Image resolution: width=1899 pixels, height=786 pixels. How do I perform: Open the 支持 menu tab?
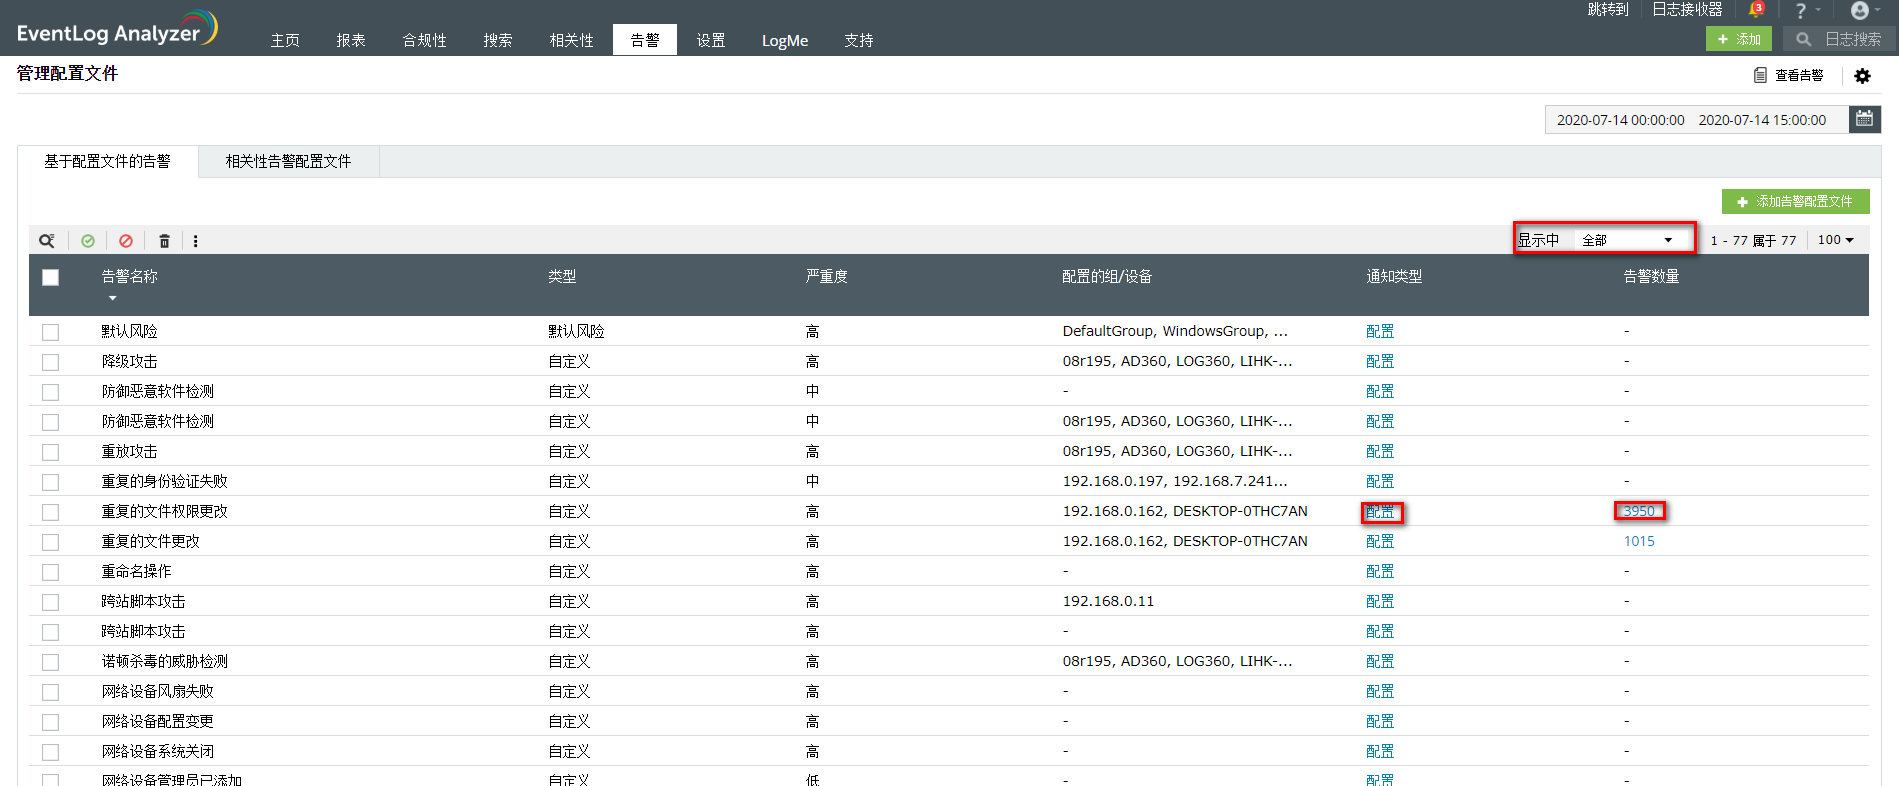[859, 40]
